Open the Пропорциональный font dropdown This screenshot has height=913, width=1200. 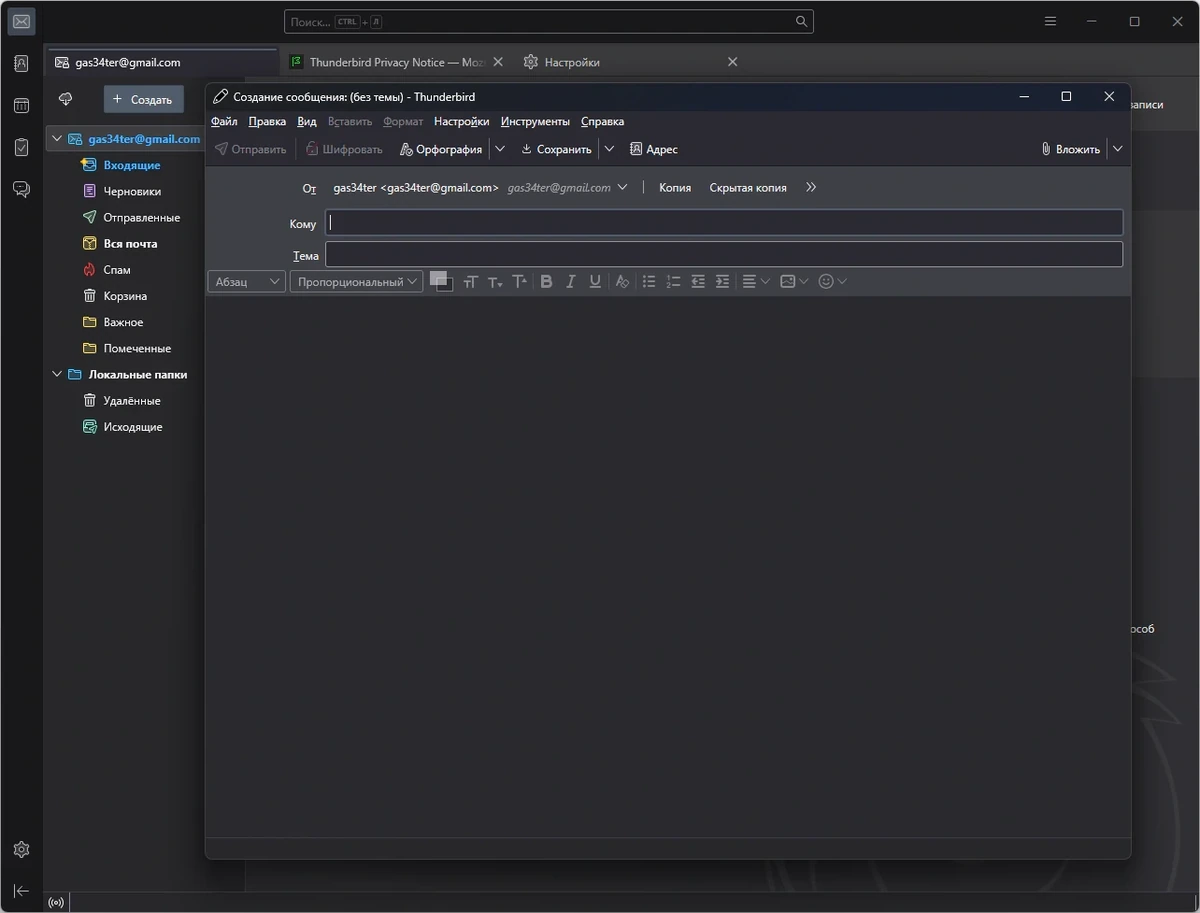(x=356, y=282)
